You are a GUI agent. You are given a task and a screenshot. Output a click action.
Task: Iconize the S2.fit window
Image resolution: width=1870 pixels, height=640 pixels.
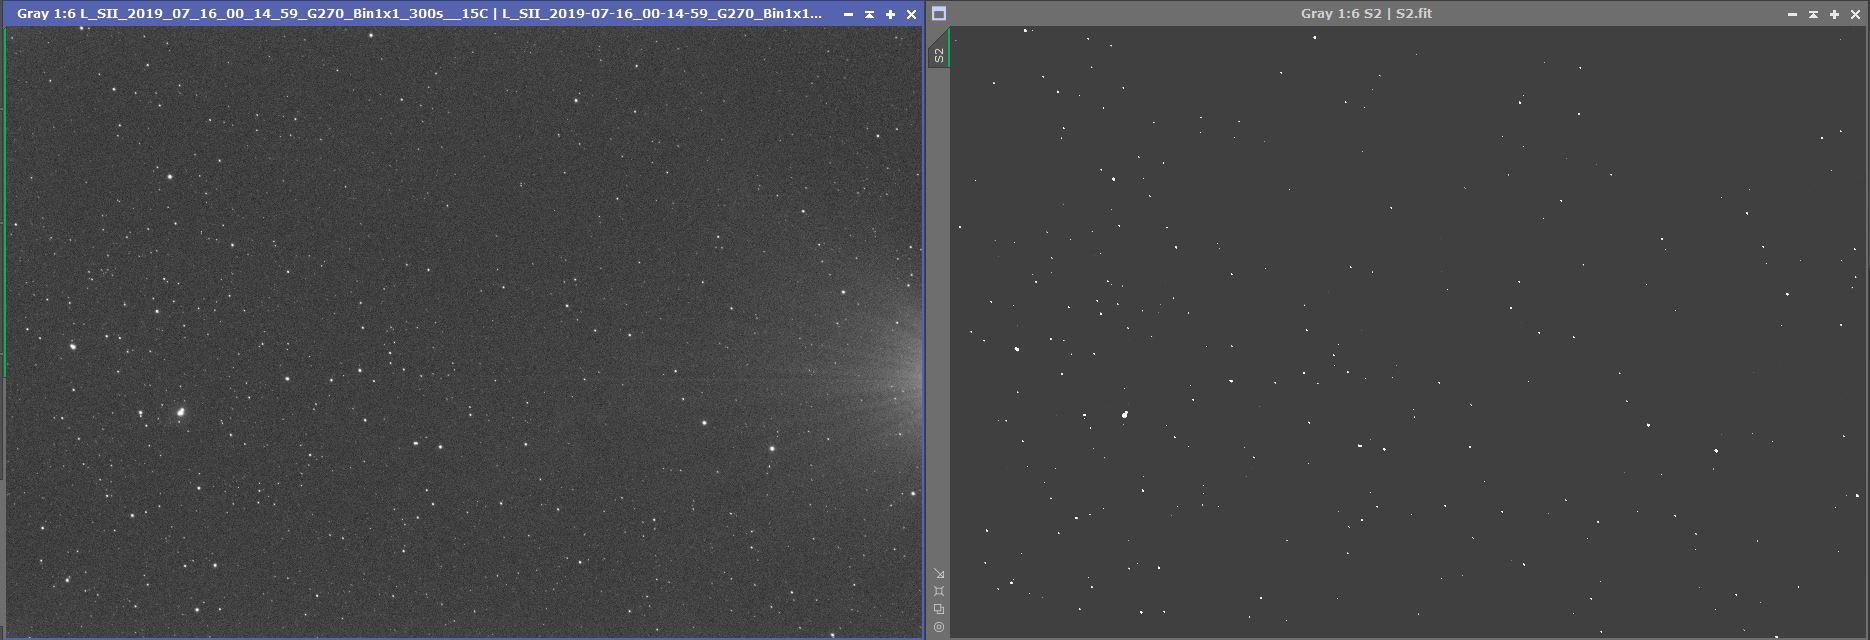coord(1813,14)
